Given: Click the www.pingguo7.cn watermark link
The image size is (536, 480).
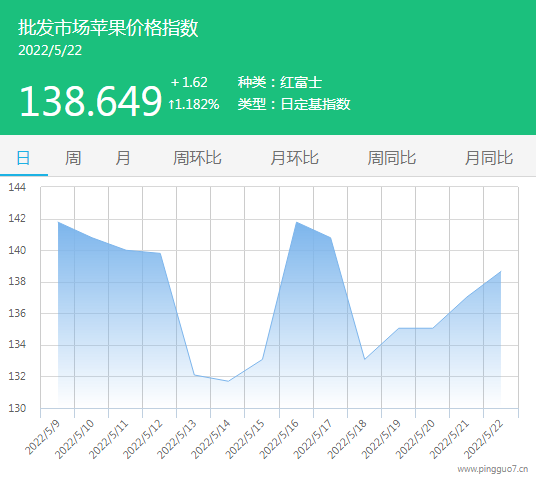Looking at the screenshot, I should [x=493, y=469].
